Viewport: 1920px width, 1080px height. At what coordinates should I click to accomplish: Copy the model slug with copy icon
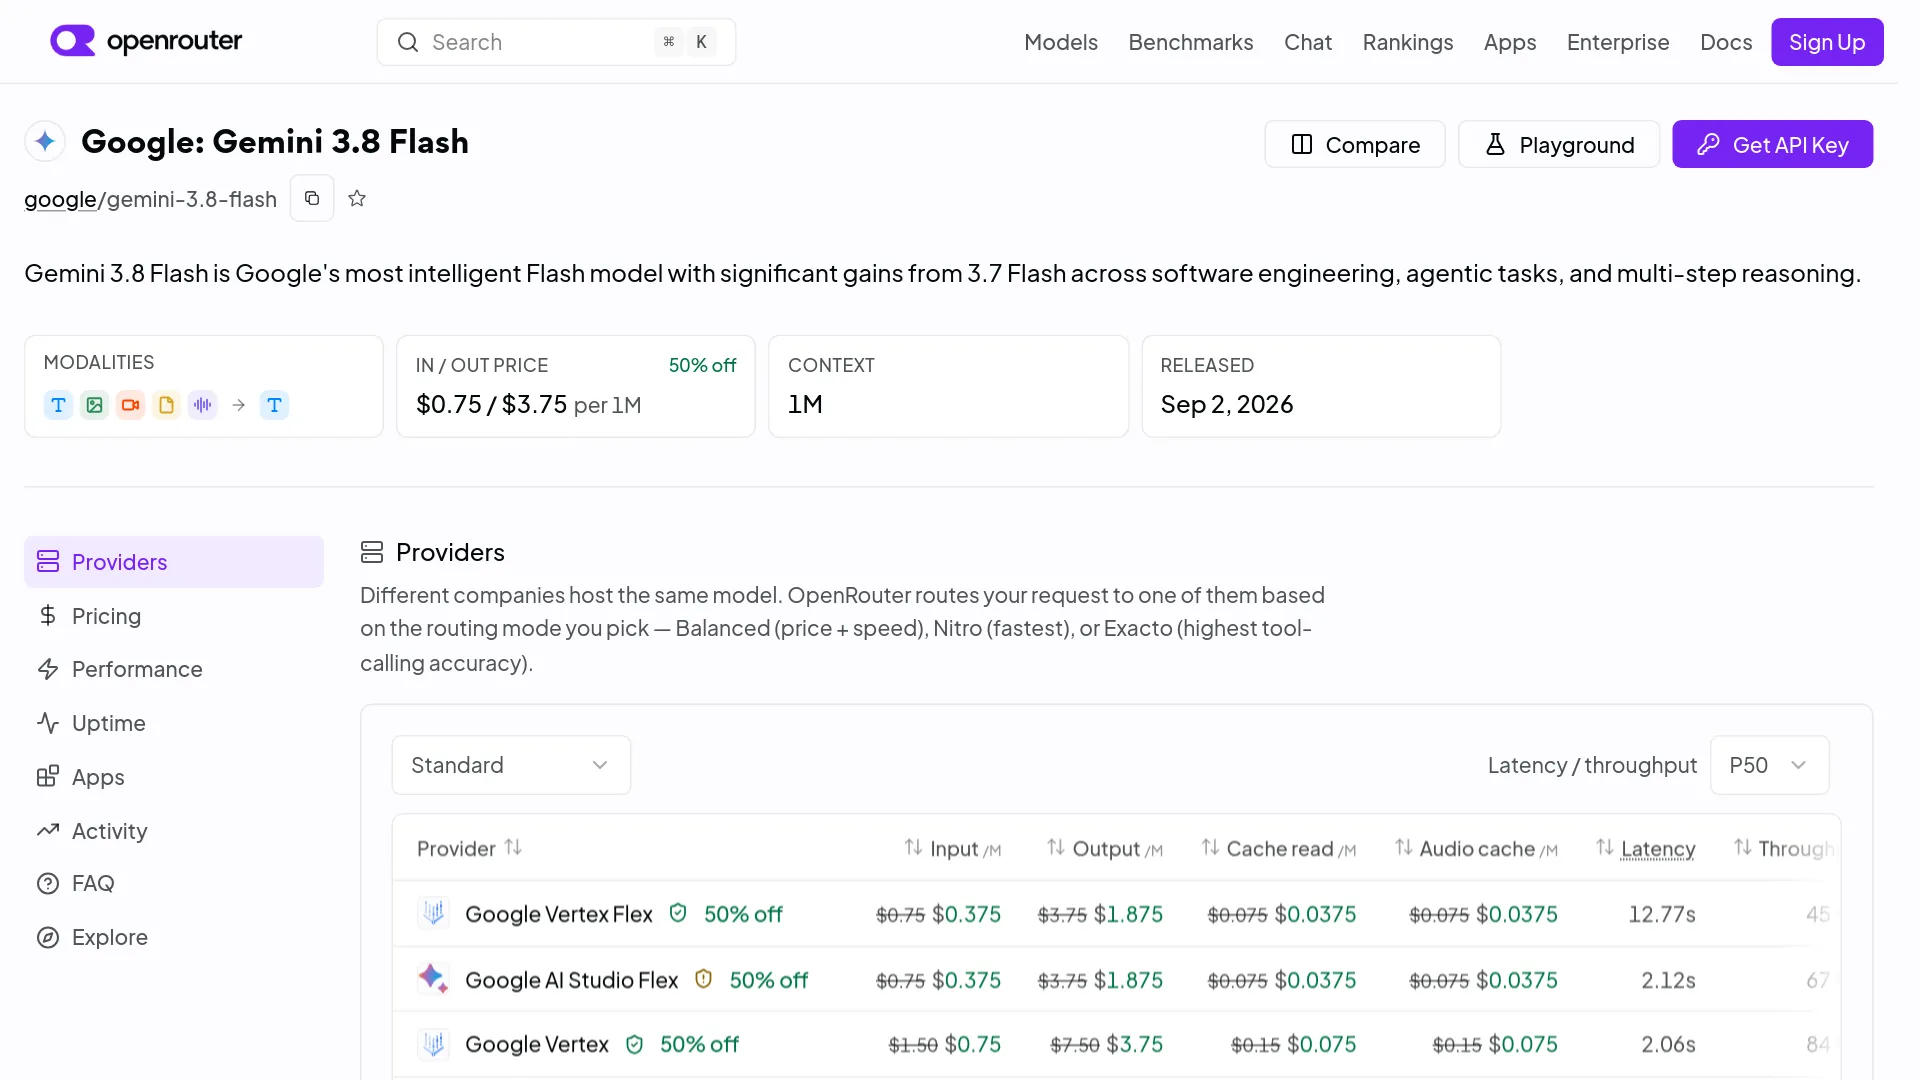pos(312,198)
